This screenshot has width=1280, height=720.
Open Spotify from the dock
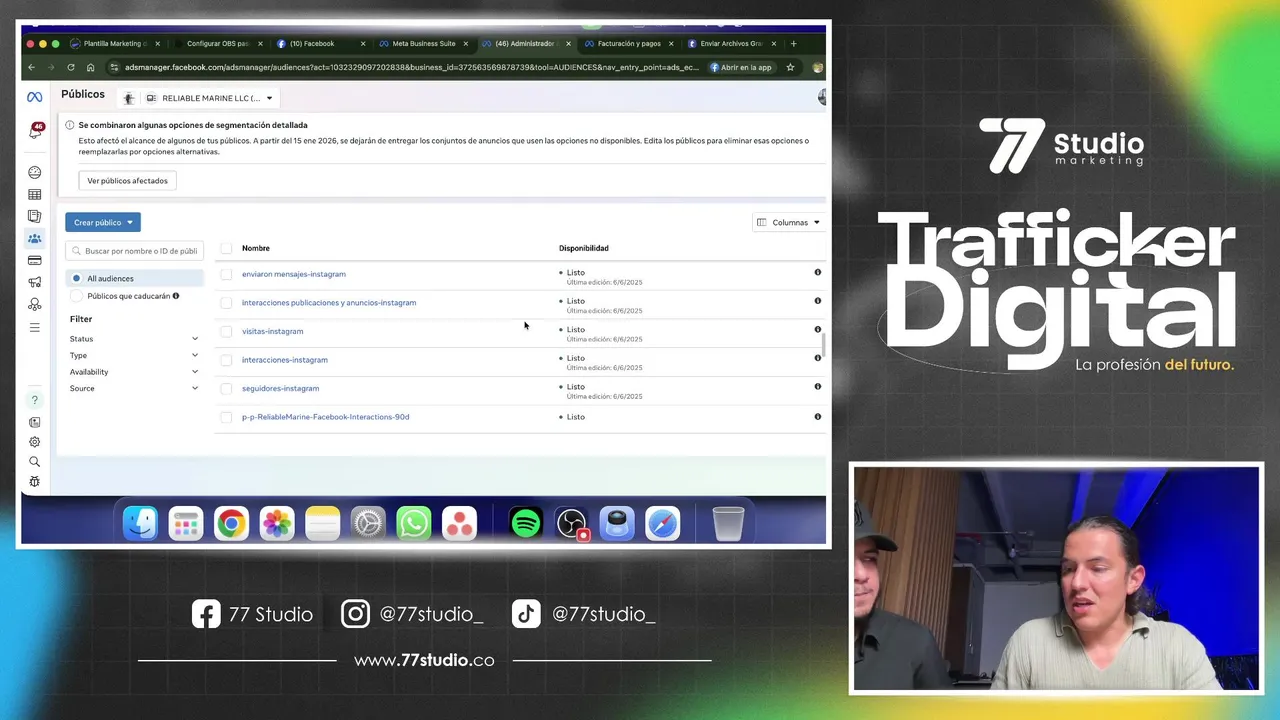[525, 523]
